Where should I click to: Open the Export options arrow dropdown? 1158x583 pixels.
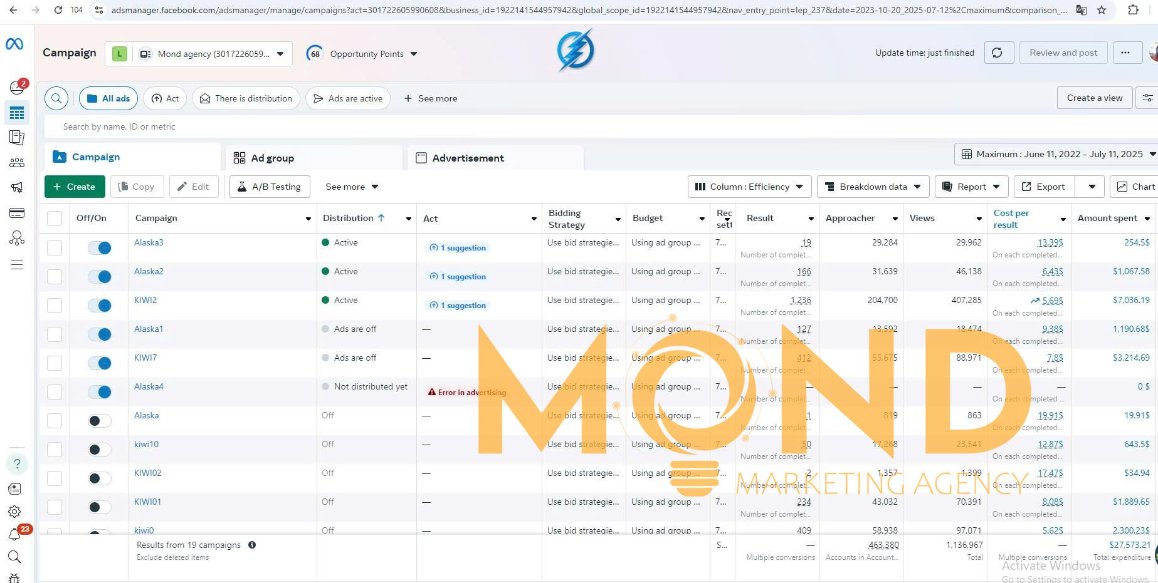click(1091, 187)
